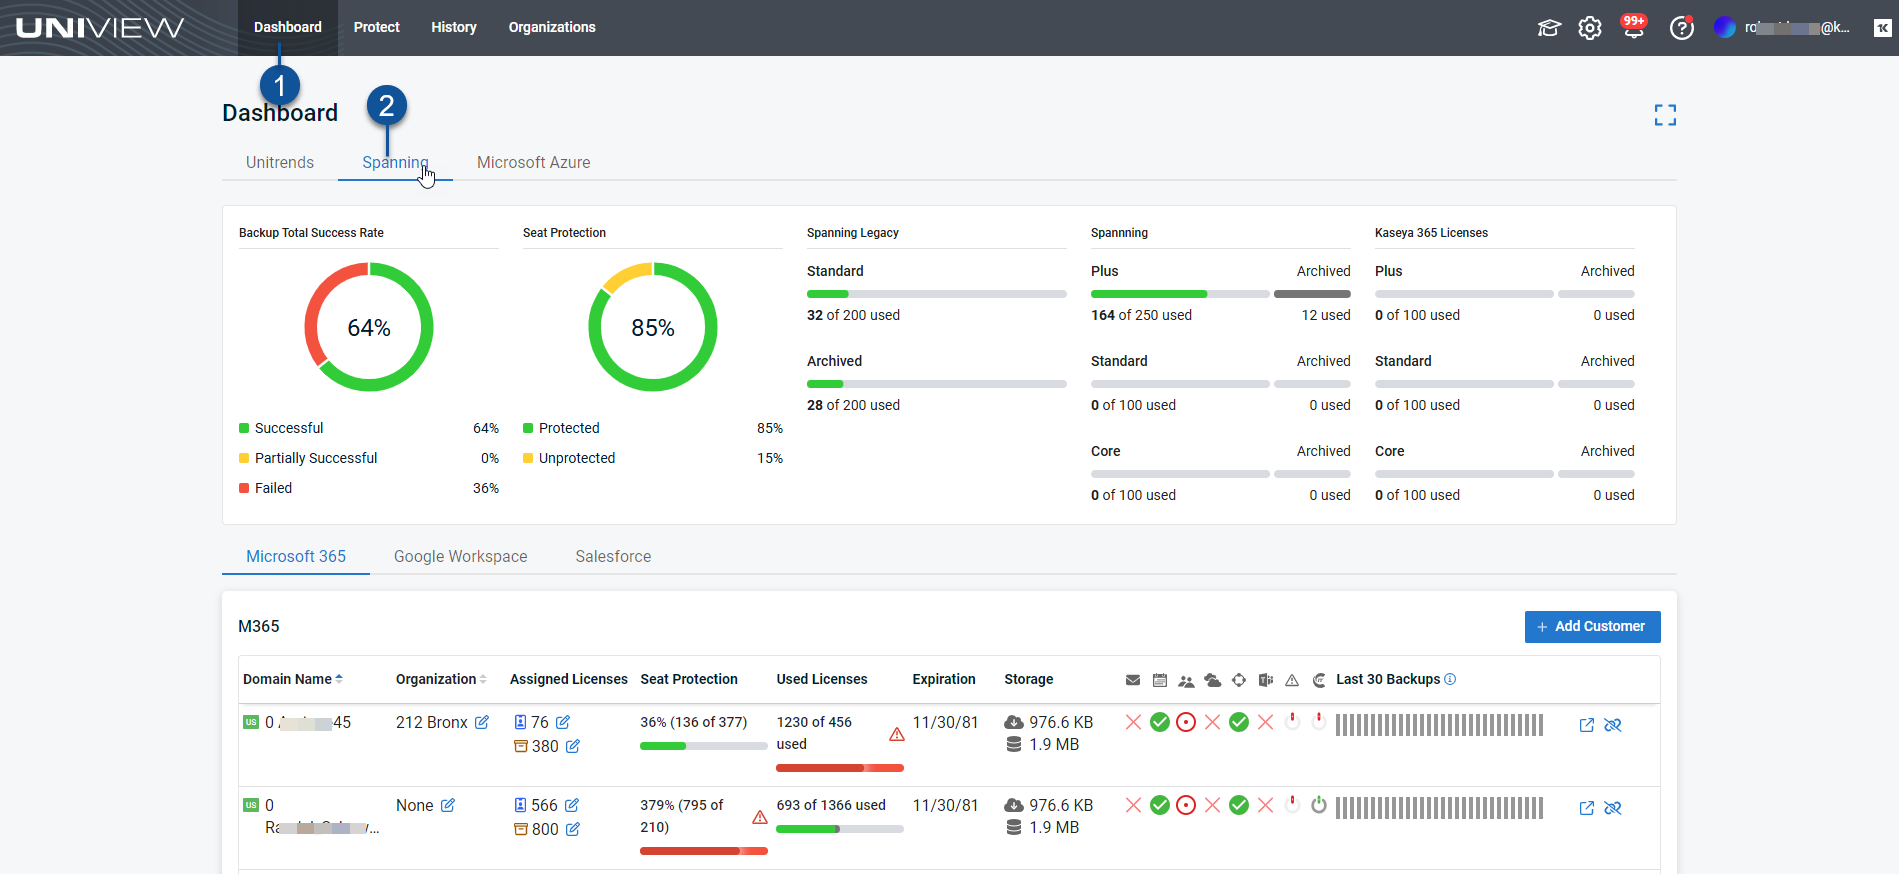This screenshot has width=1899, height=874.
Task: Click the '693 of 1366 used' cell
Action: 831,805
